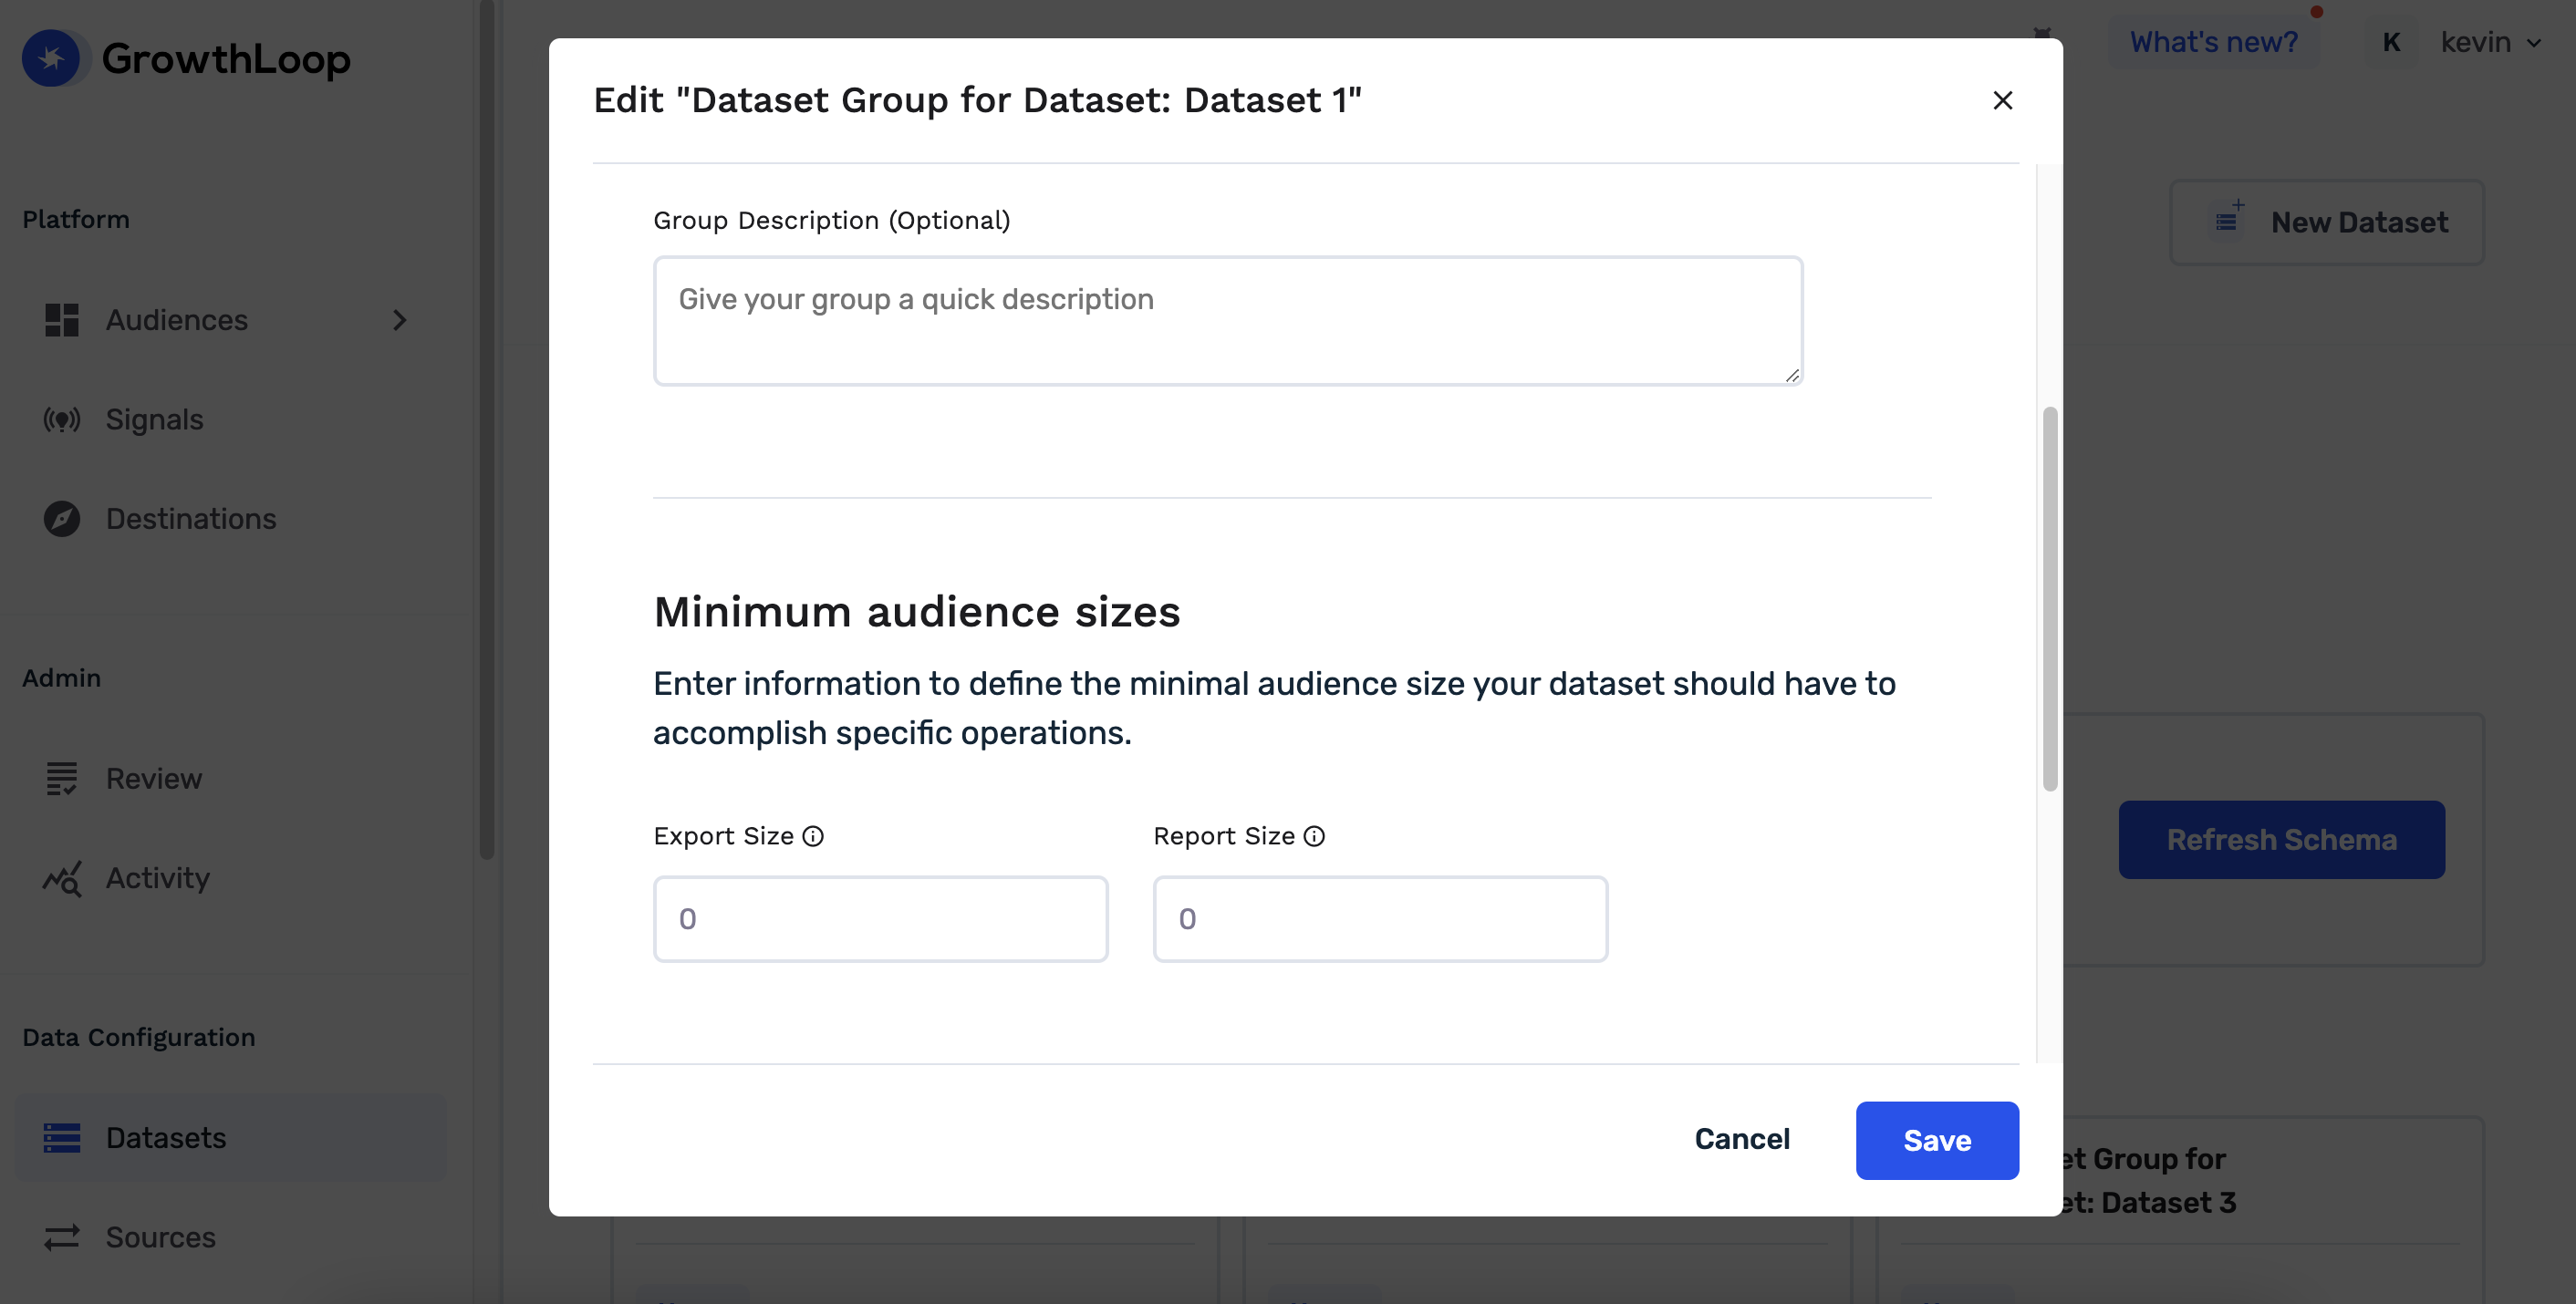Click the Activity chart icon
Image resolution: width=2576 pixels, height=1304 pixels.
61,878
